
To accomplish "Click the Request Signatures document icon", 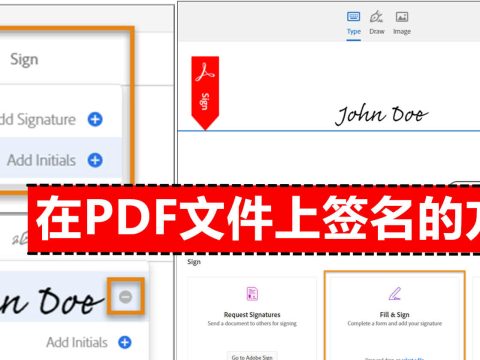I will click(x=252, y=294).
